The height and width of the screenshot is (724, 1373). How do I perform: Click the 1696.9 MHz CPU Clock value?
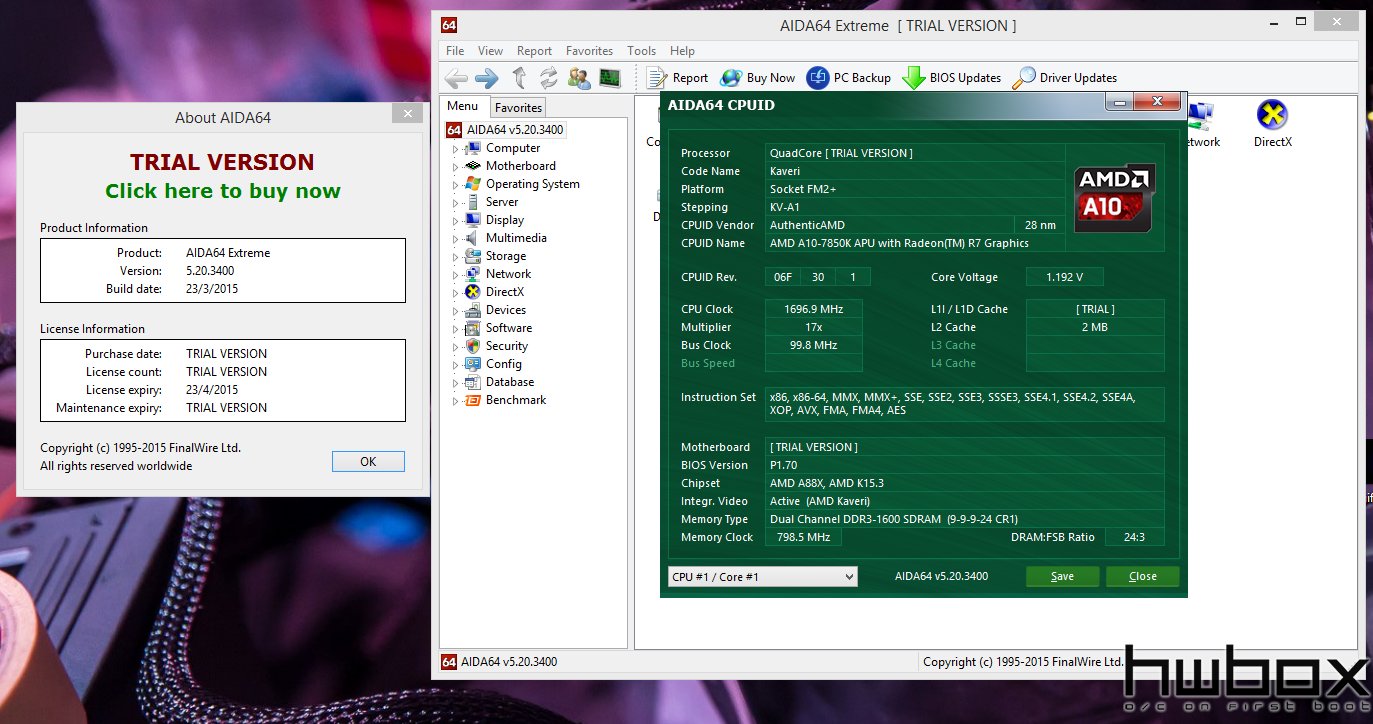814,309
